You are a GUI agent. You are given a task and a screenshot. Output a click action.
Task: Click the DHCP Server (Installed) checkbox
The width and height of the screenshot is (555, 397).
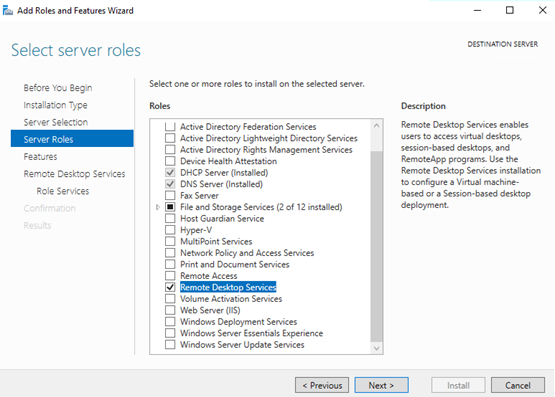pos(170,172)
